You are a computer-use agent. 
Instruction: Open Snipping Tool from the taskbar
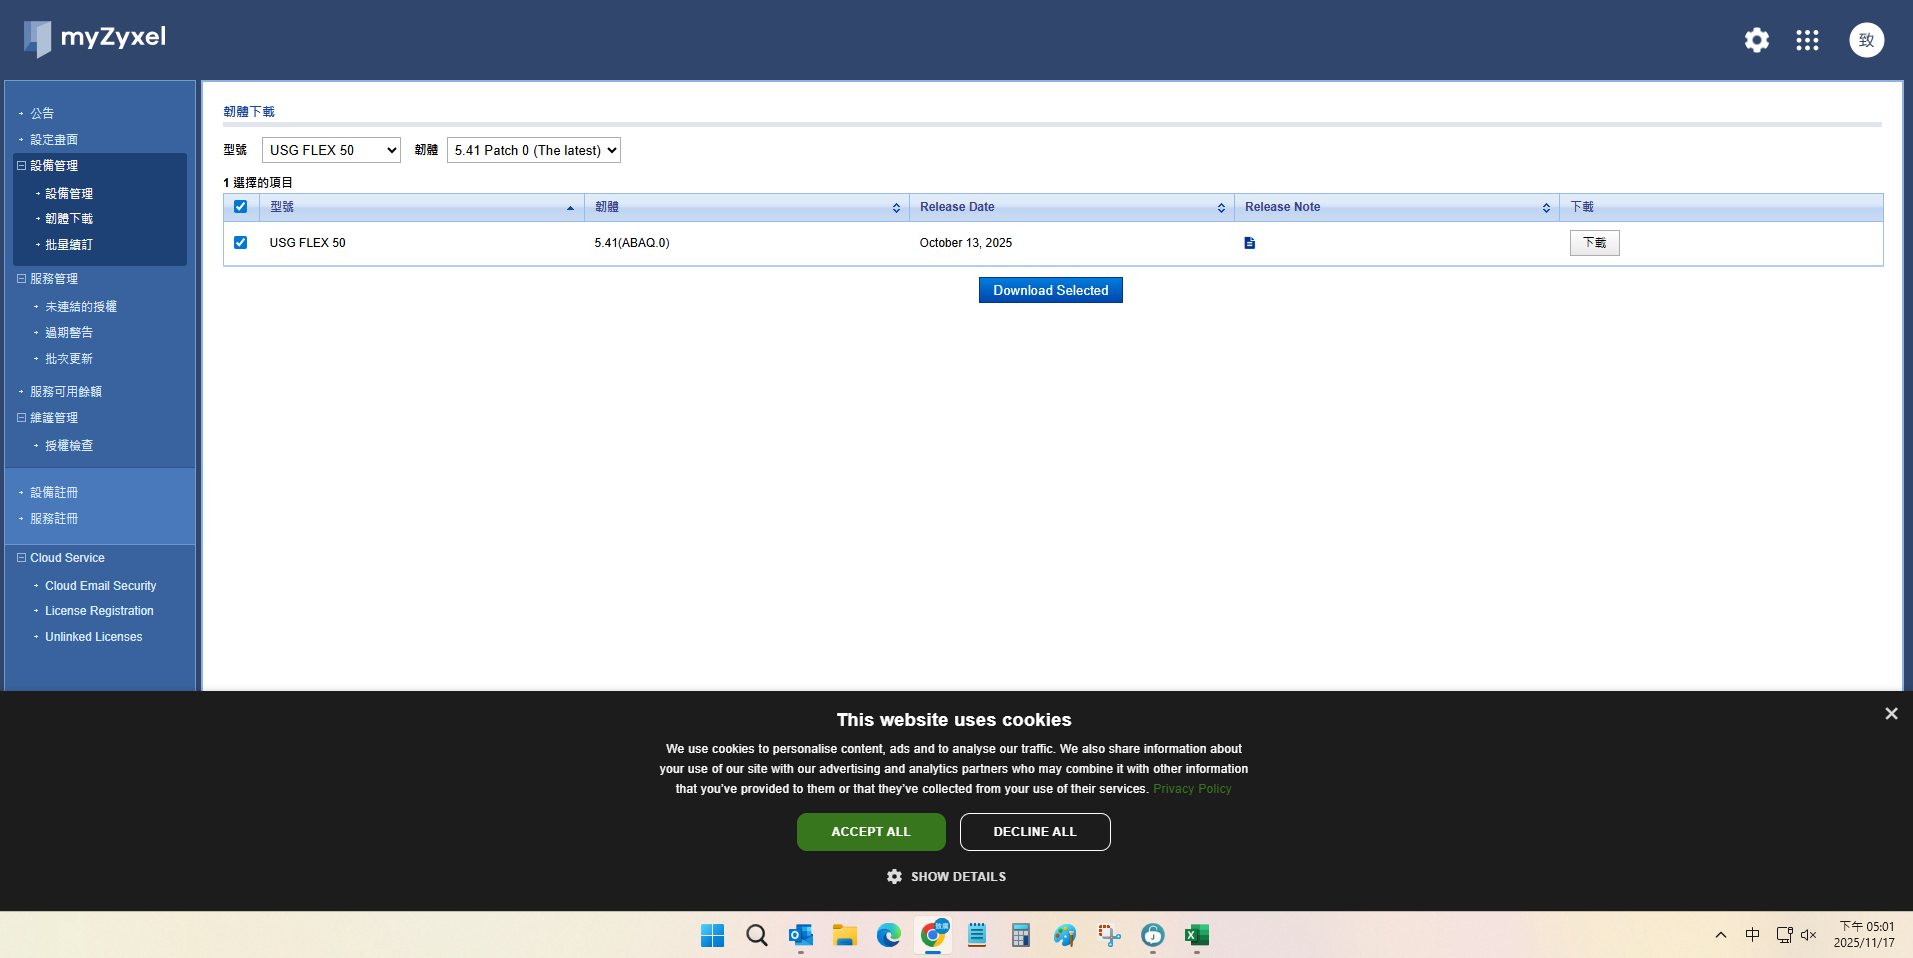(x=1109, y=935)
